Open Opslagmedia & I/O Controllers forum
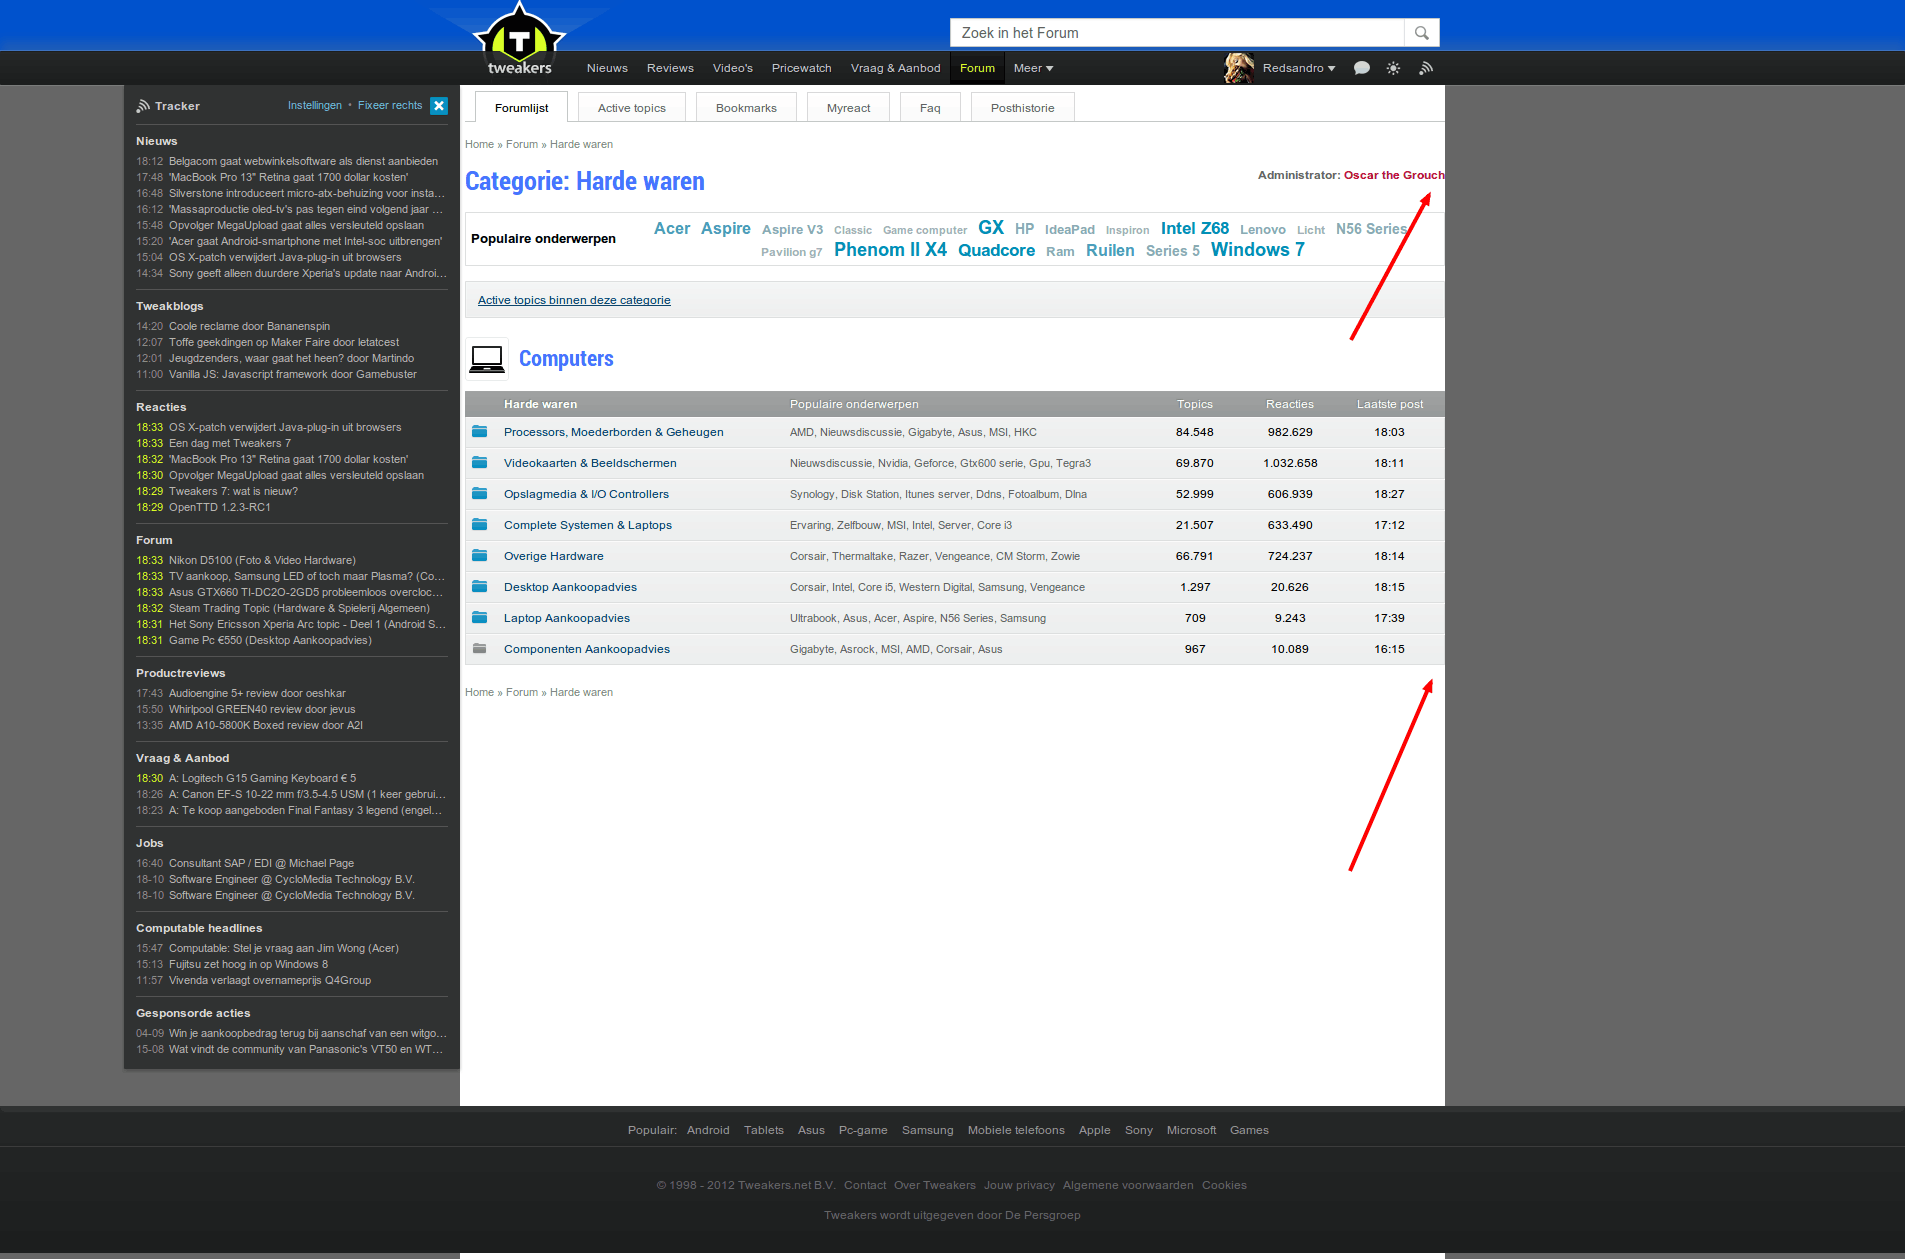The image size is (1905, 1259). (586, 494)
